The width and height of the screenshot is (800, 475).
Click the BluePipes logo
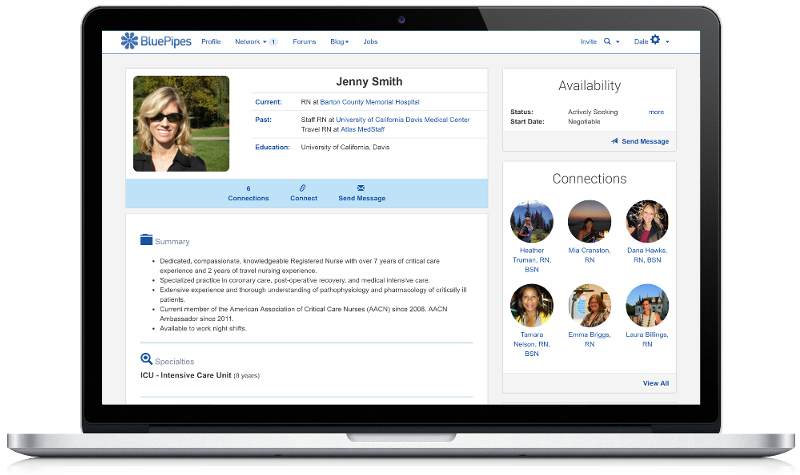(156, 41)
